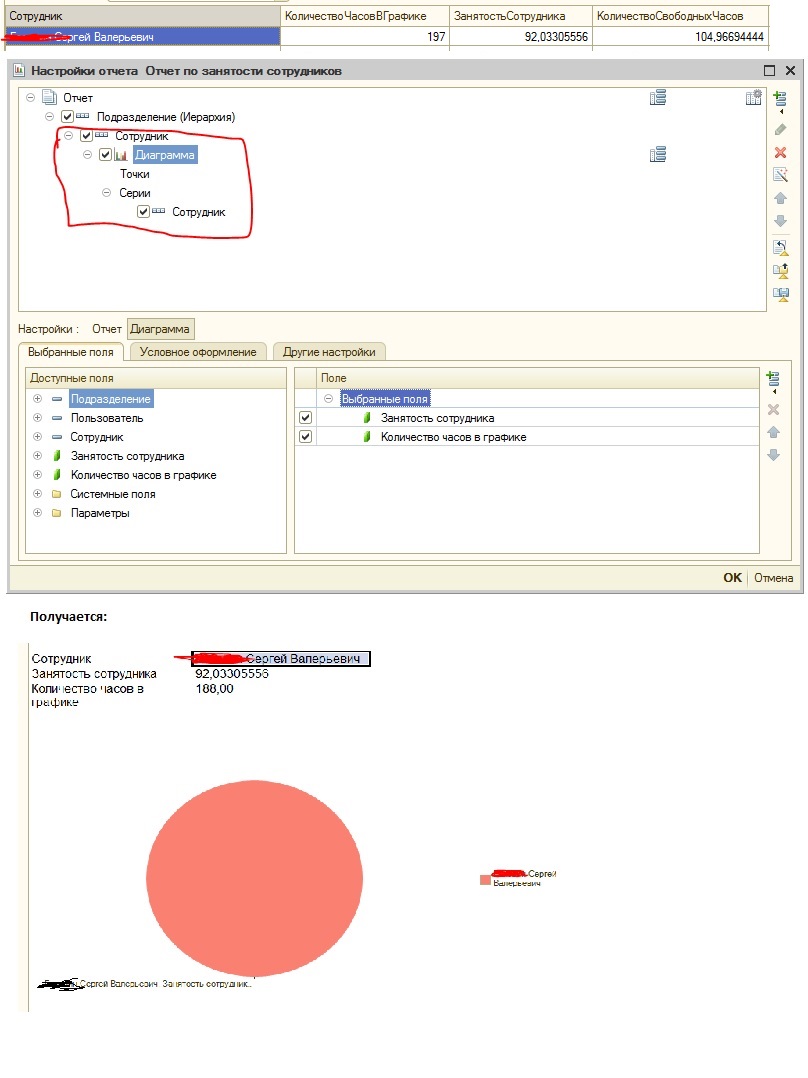Select the Точки row in the structure tree

click(135, 174)
